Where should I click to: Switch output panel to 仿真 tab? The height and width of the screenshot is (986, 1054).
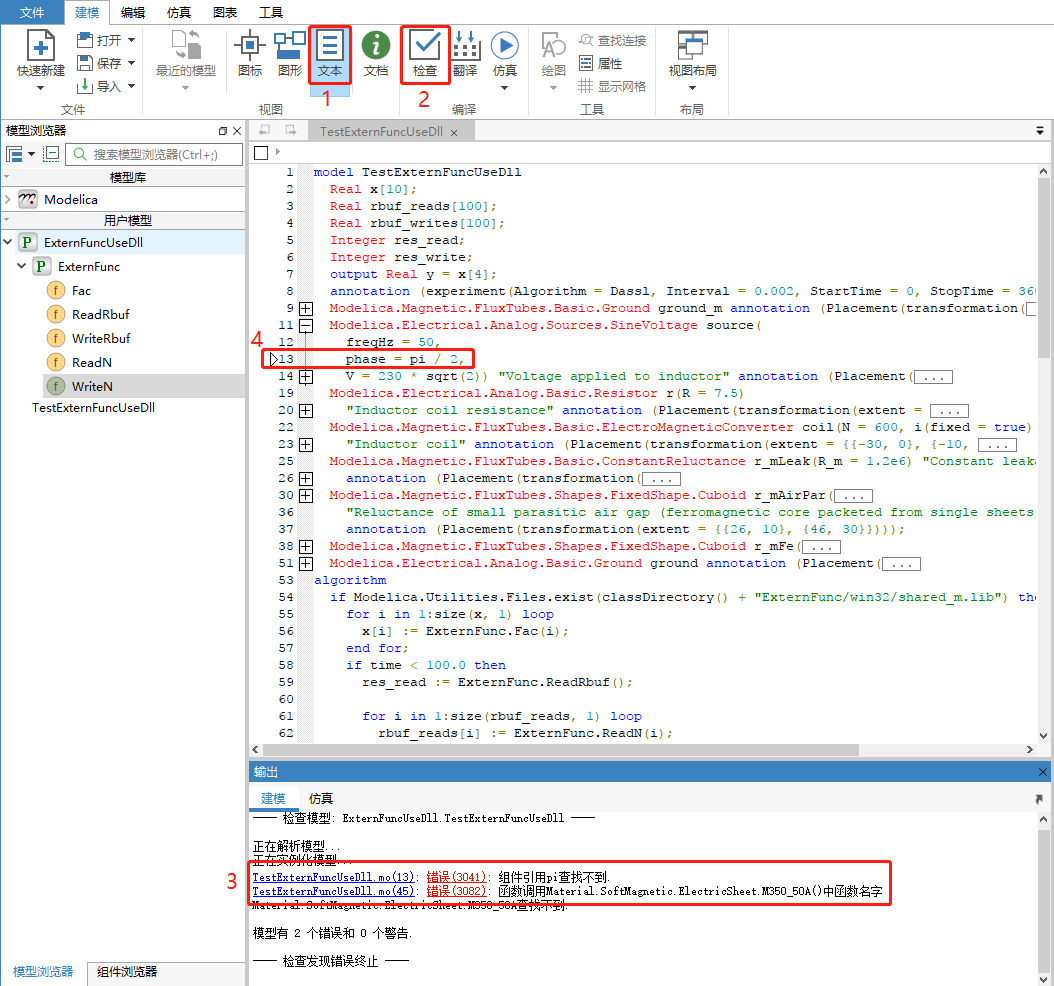click(321, 798)
